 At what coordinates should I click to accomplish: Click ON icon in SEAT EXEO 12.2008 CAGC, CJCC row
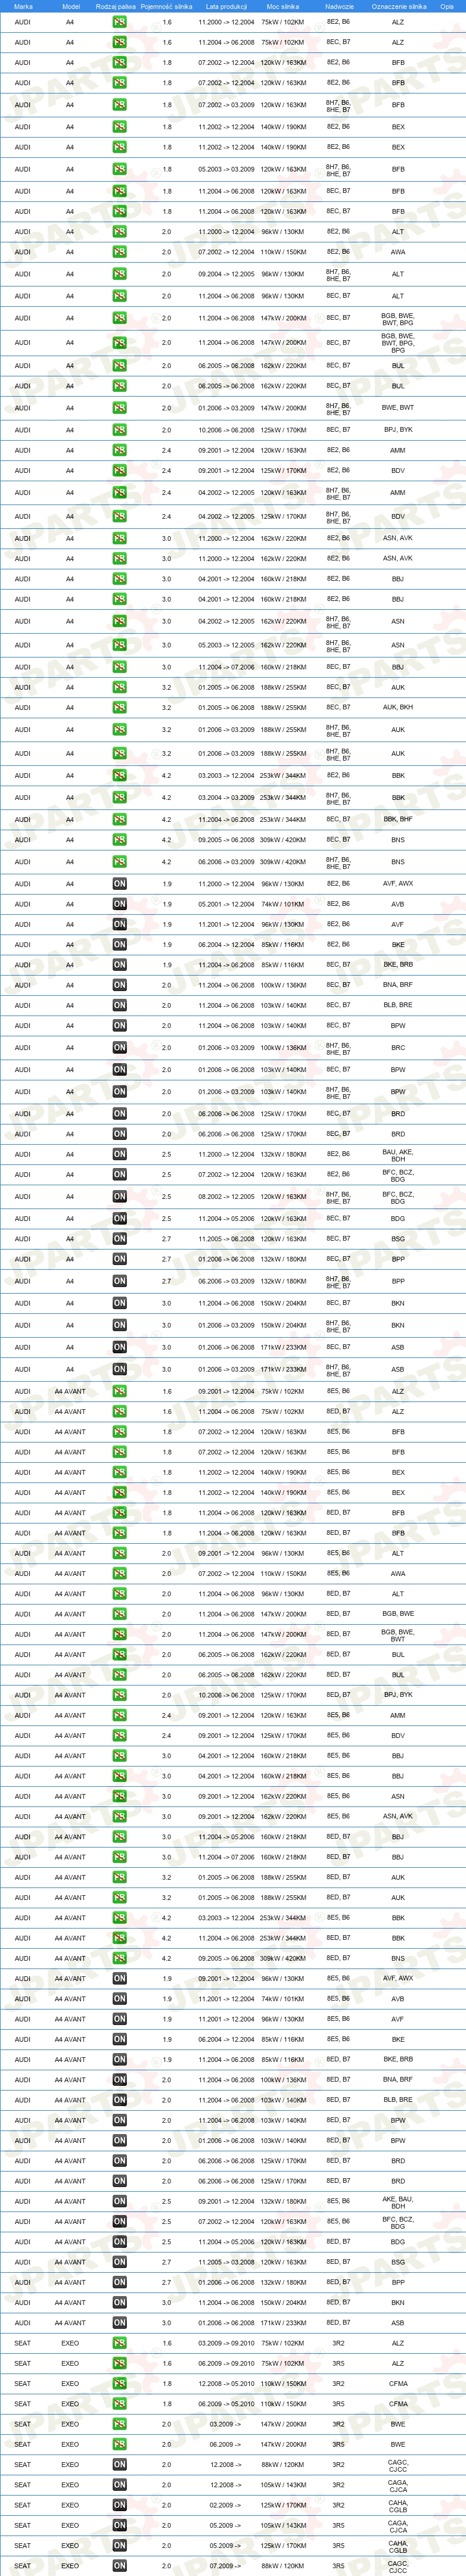pos(119,2464)
